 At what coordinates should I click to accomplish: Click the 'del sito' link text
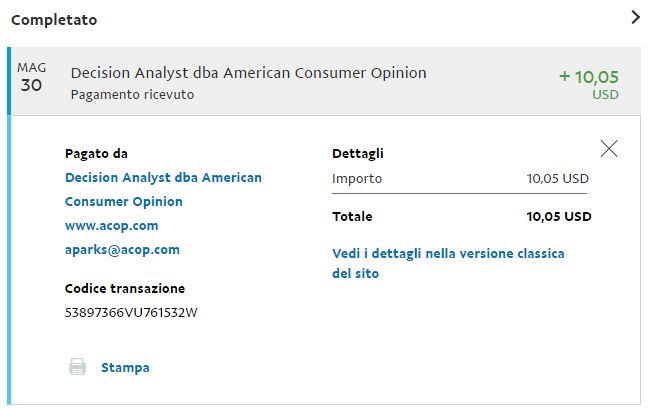356,273
